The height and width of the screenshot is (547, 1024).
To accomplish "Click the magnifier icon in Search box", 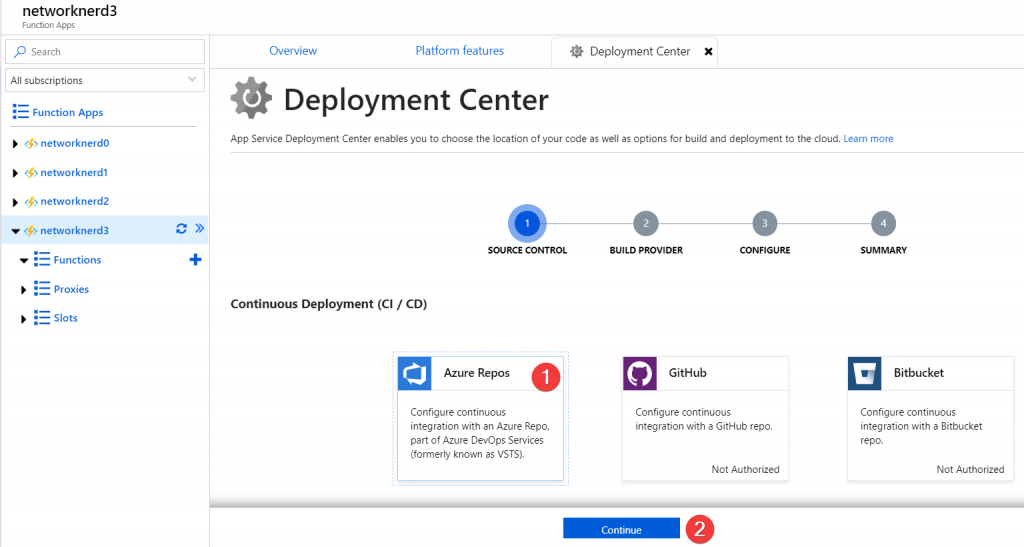I will click(20, 52).
